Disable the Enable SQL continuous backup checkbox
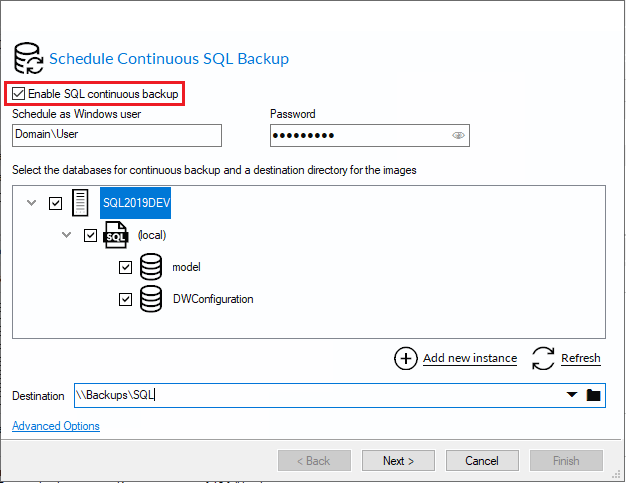Screen dimensions: 626x483 19,94
